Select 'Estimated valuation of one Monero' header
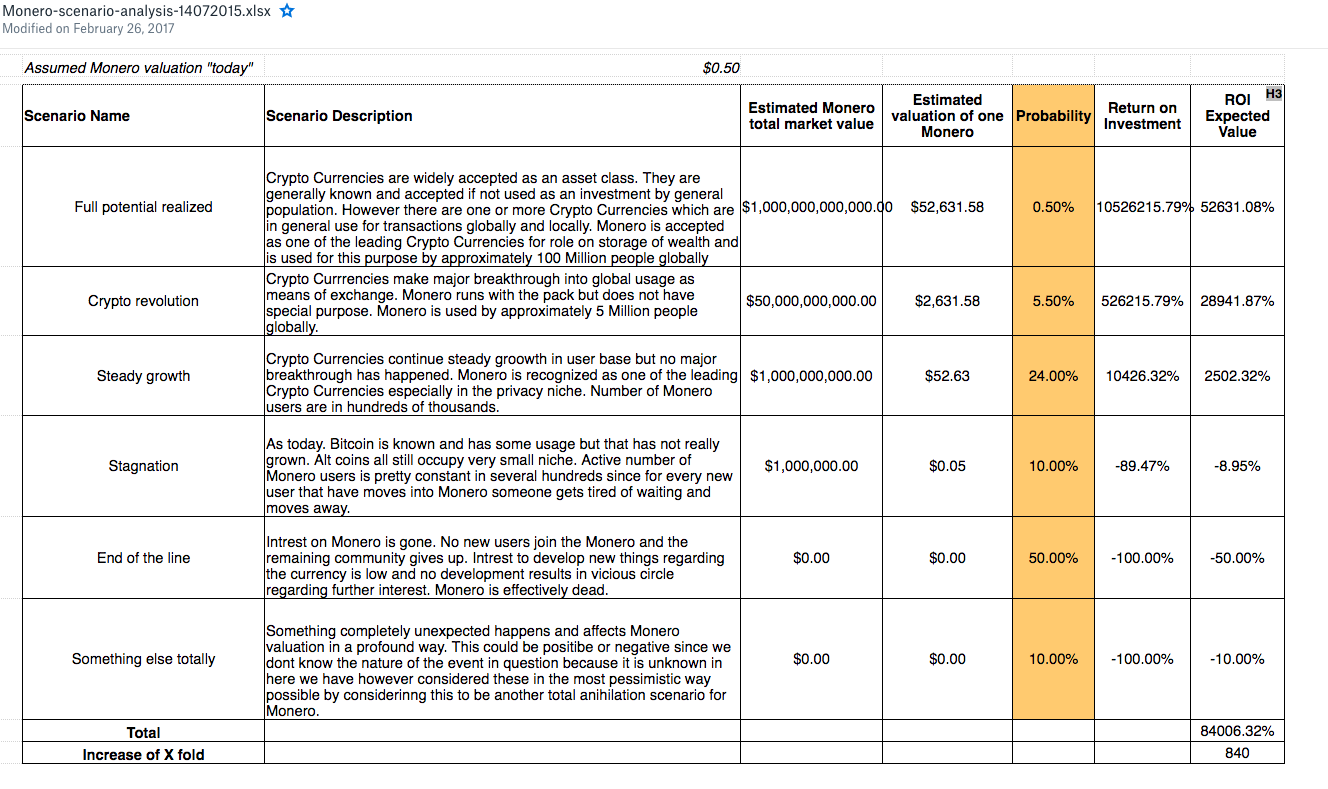The image size is (1328, 789). pos(947,116)
